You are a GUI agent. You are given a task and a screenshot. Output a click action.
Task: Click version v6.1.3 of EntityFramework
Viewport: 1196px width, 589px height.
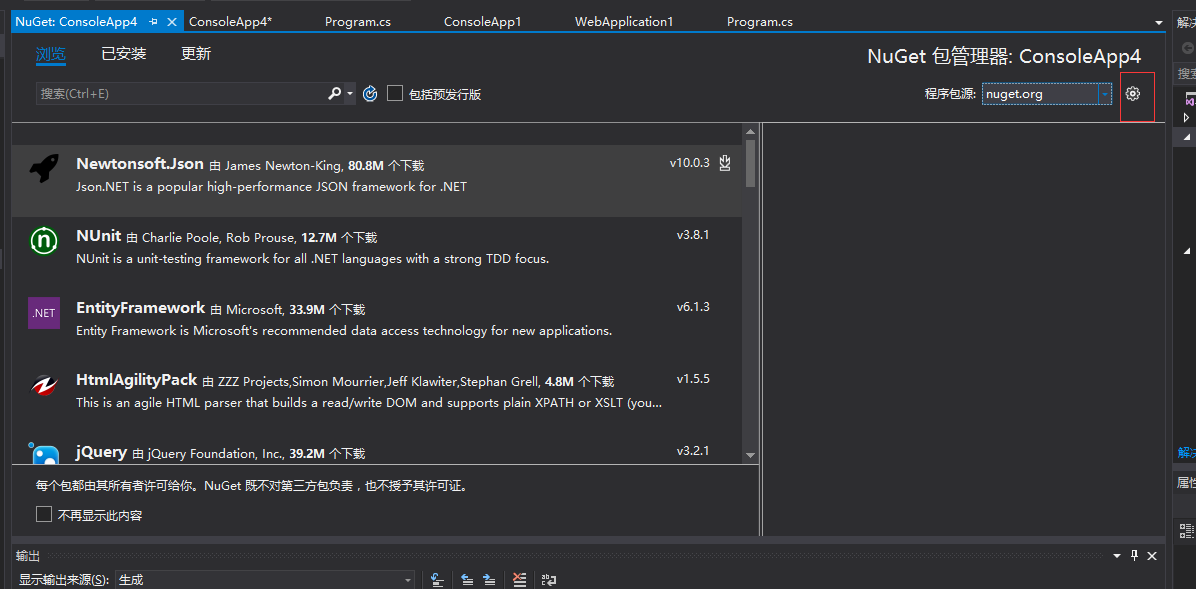point(693,307)
